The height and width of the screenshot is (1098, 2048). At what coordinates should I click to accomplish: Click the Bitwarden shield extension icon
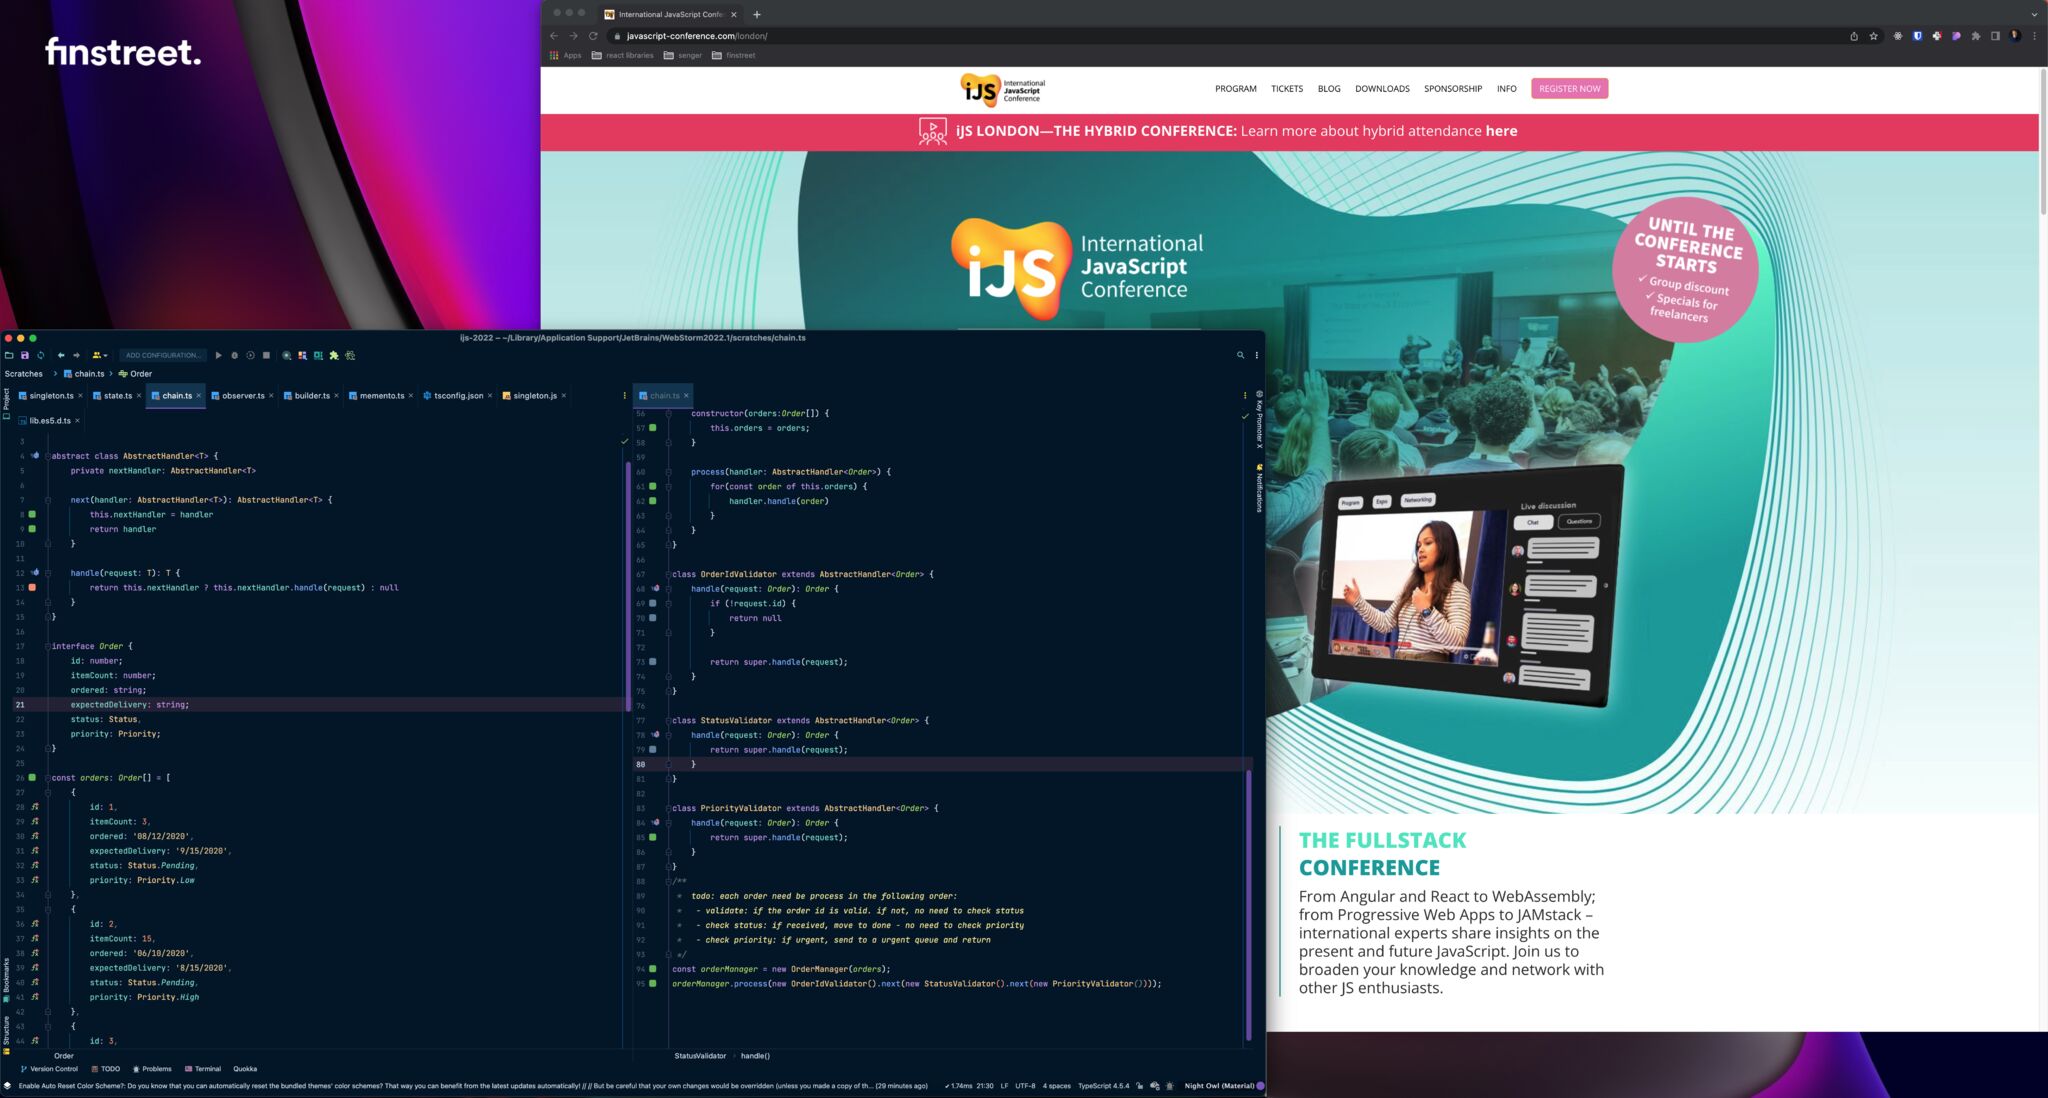pos(1917,36)
